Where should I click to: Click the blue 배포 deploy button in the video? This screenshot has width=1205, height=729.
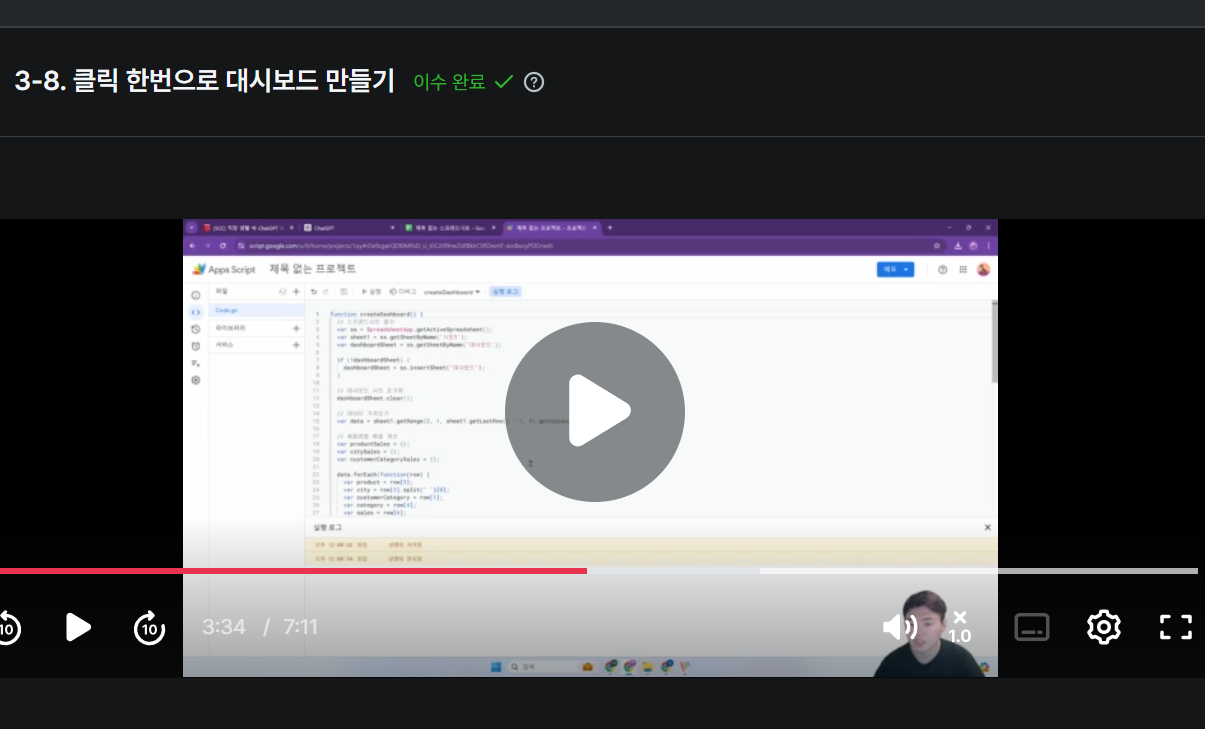[895, 269]
